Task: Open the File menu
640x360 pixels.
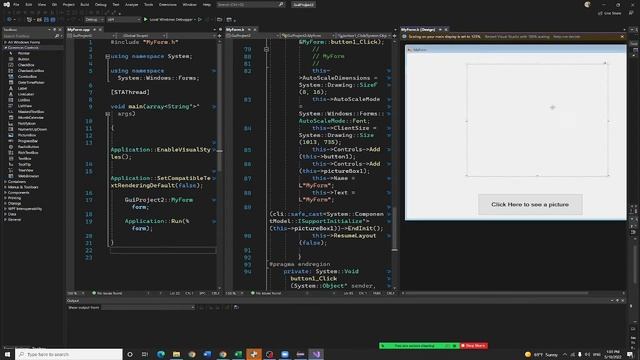Action: click(x=16, y=4)
